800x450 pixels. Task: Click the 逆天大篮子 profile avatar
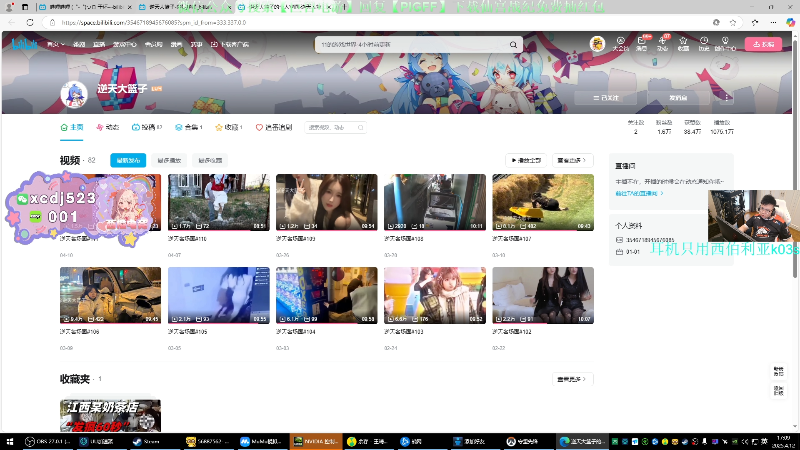coord(74,94)
